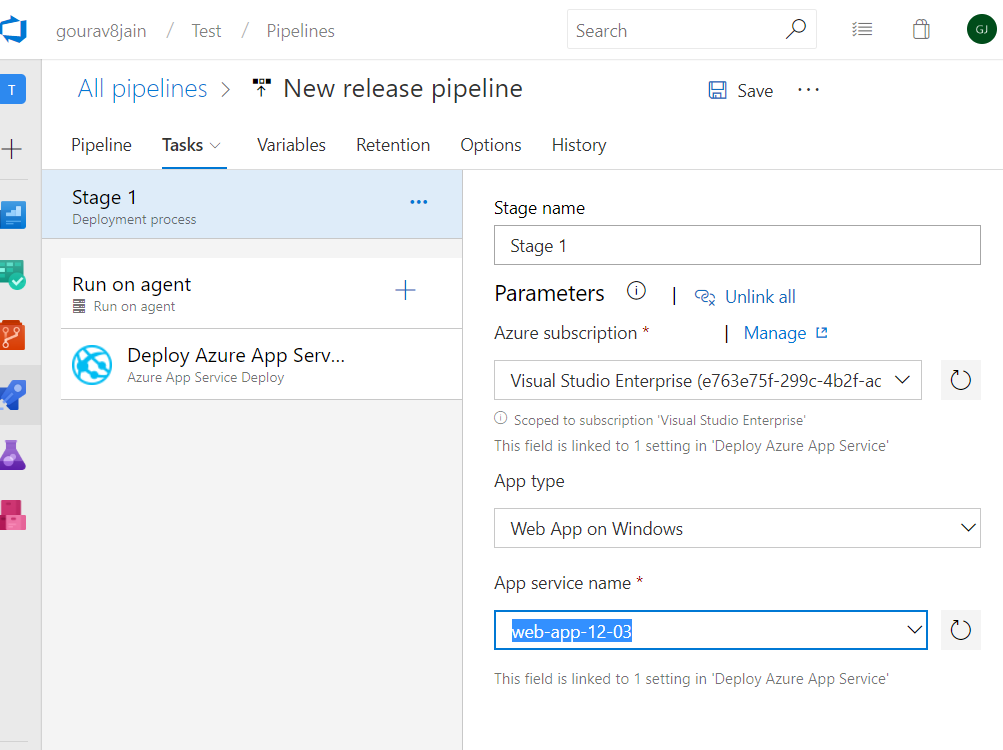
Task: Open Azure Repos sidebar icon
Action: coord(13,334)
